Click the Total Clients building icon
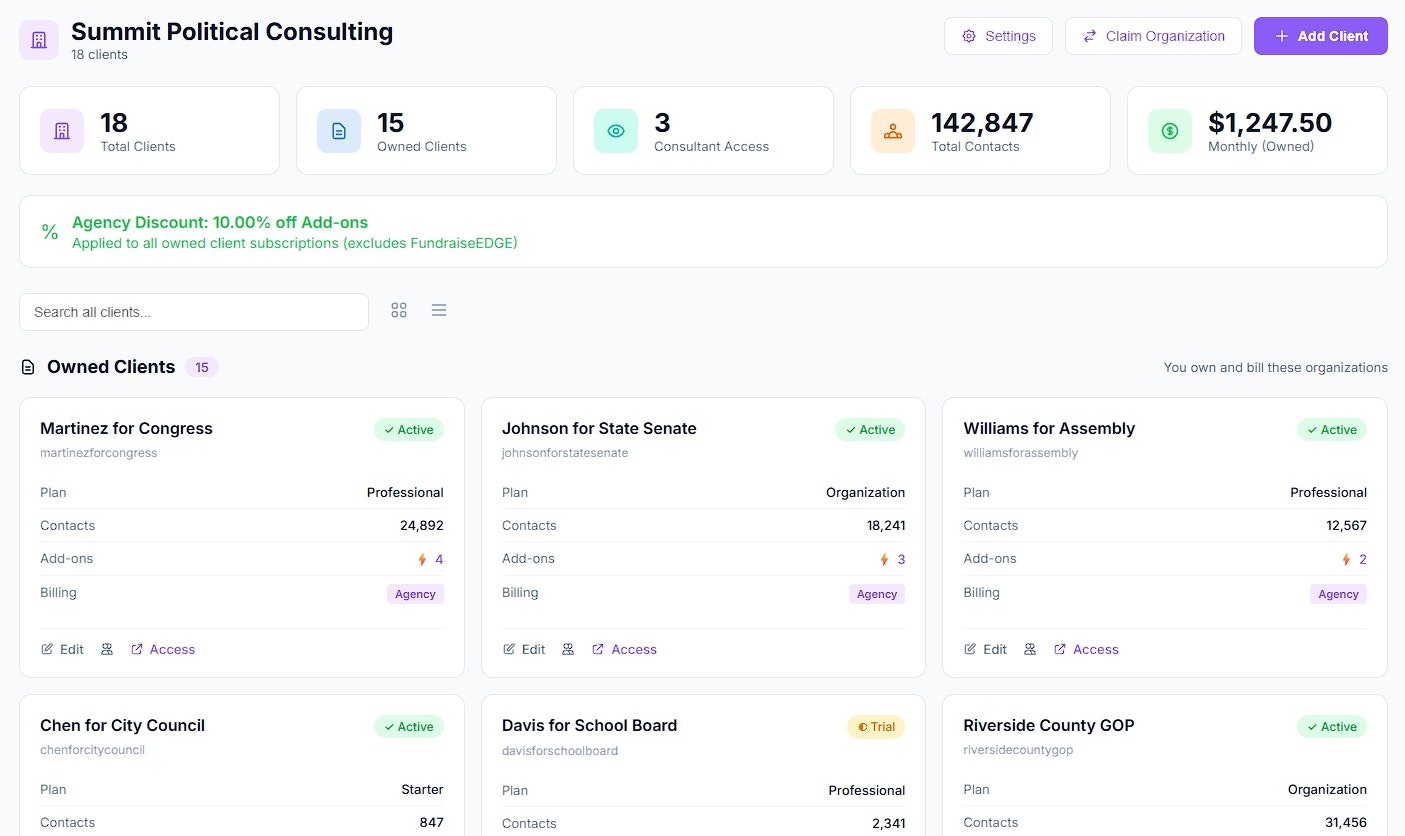The width and height of the screenshot is (1405, 836). pos(62,131)
